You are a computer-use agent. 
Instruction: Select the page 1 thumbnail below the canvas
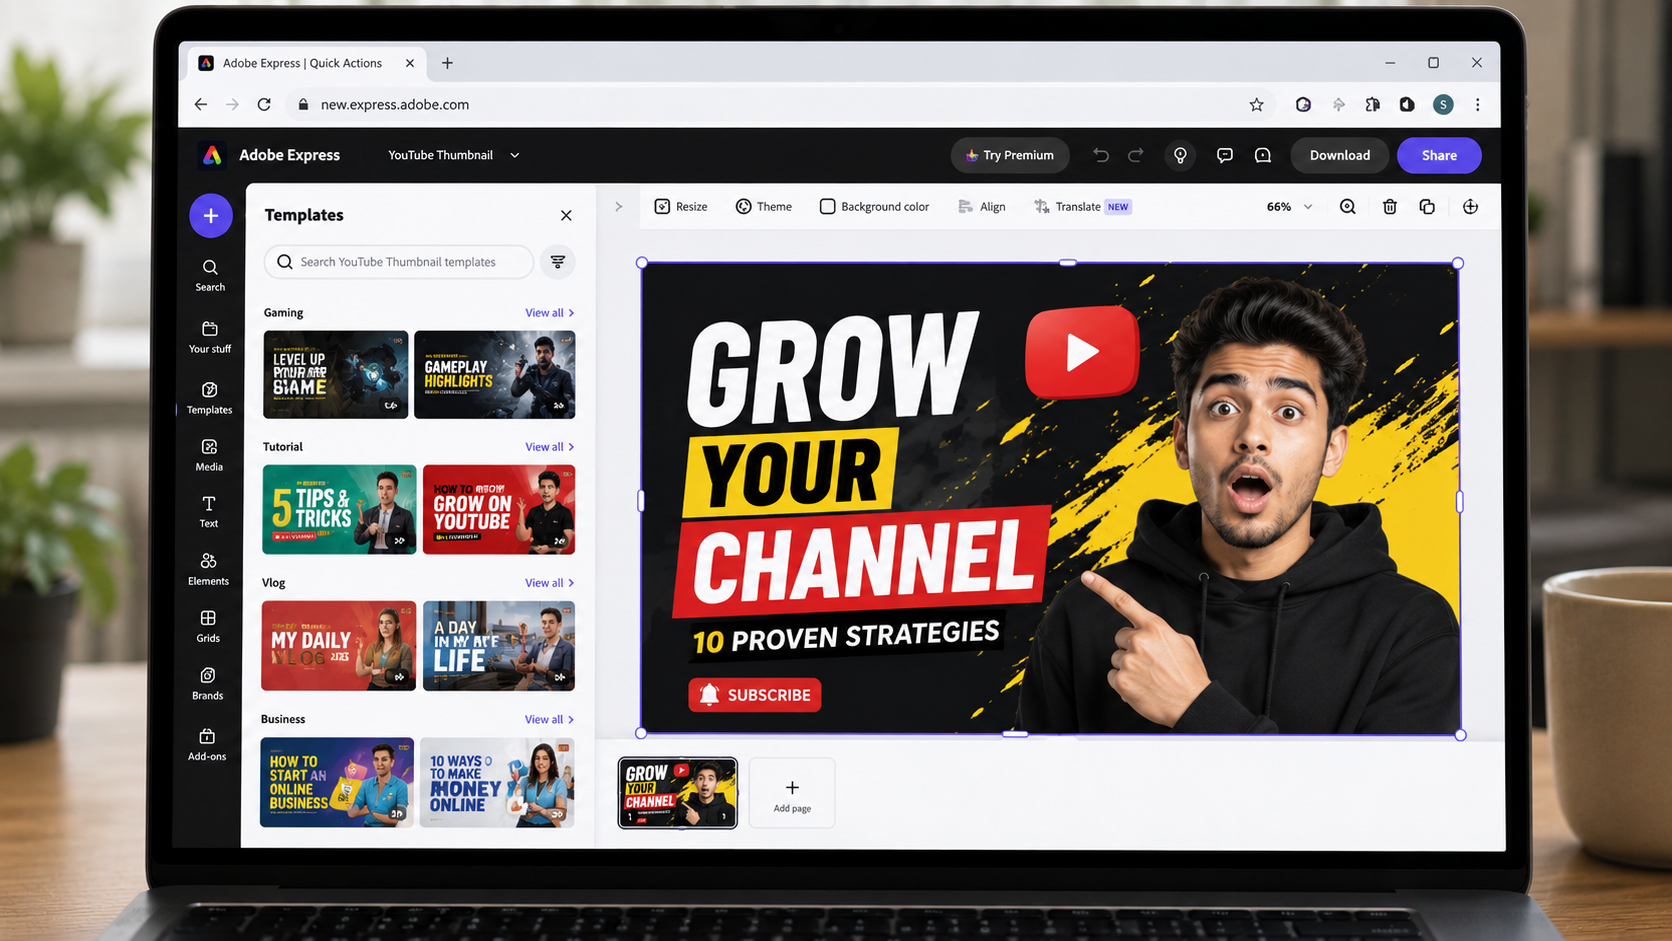678,793
